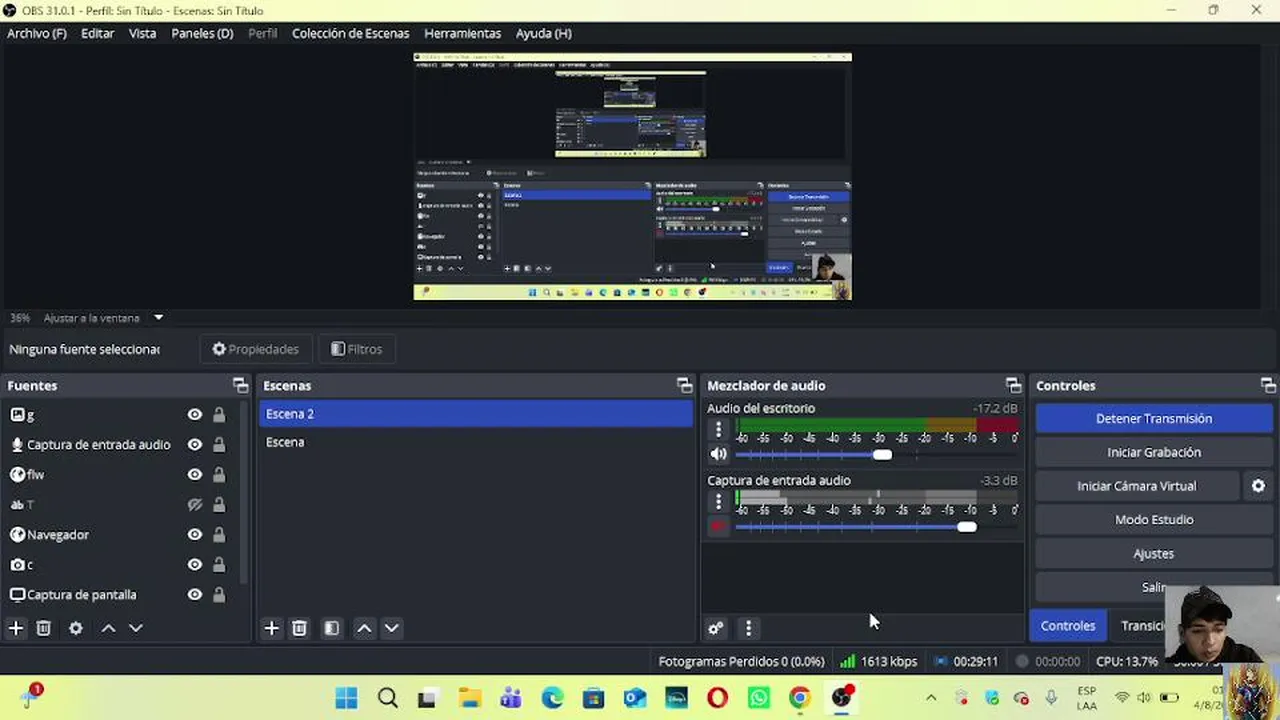Select the Escena scene in Escenas list
Image resolution: width=1280 pixels, height=720 pixels.
tap(475, 442)
